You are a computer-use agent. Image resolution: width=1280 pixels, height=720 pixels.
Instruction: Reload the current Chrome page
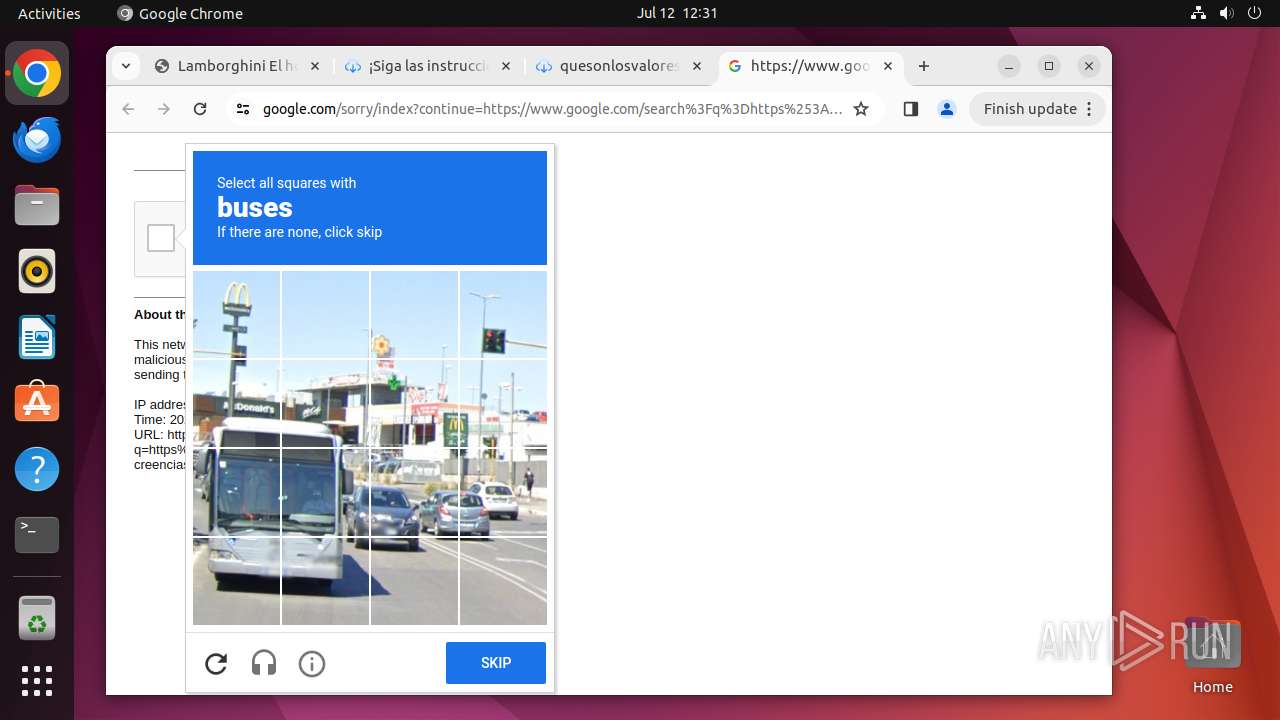(x=200, y=109)
